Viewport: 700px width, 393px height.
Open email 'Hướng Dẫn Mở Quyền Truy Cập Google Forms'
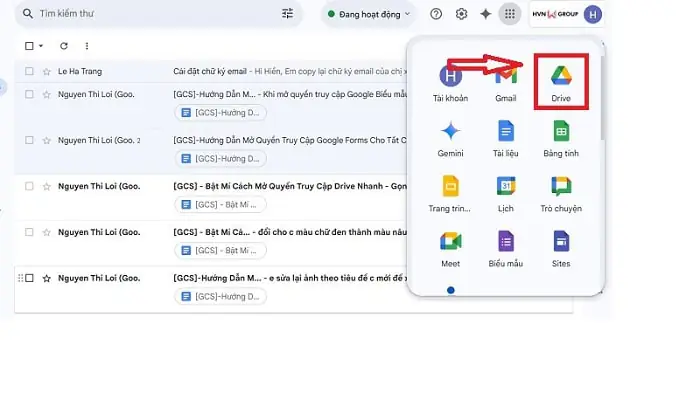click(x=290, y=140)
